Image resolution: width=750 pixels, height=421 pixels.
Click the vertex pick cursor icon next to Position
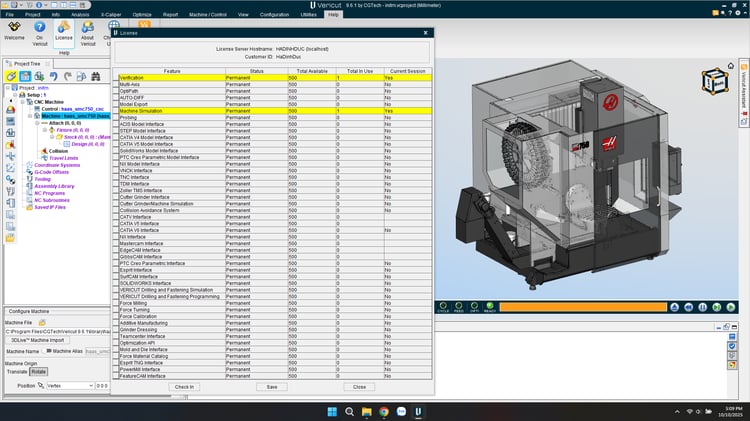tap(41, 385)
